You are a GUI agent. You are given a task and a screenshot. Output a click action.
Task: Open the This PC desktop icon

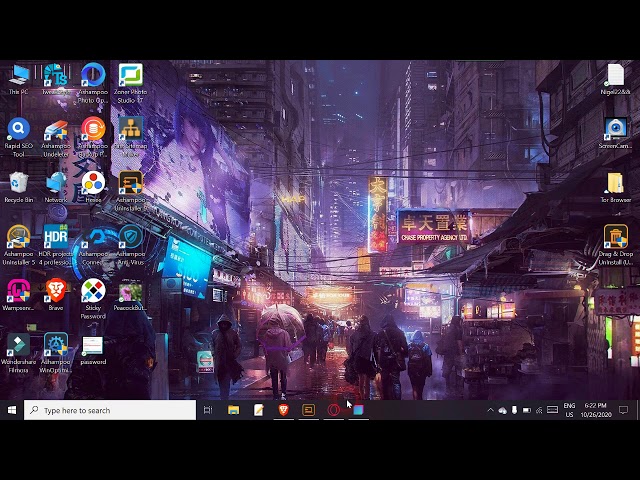(x=18, y=76)
